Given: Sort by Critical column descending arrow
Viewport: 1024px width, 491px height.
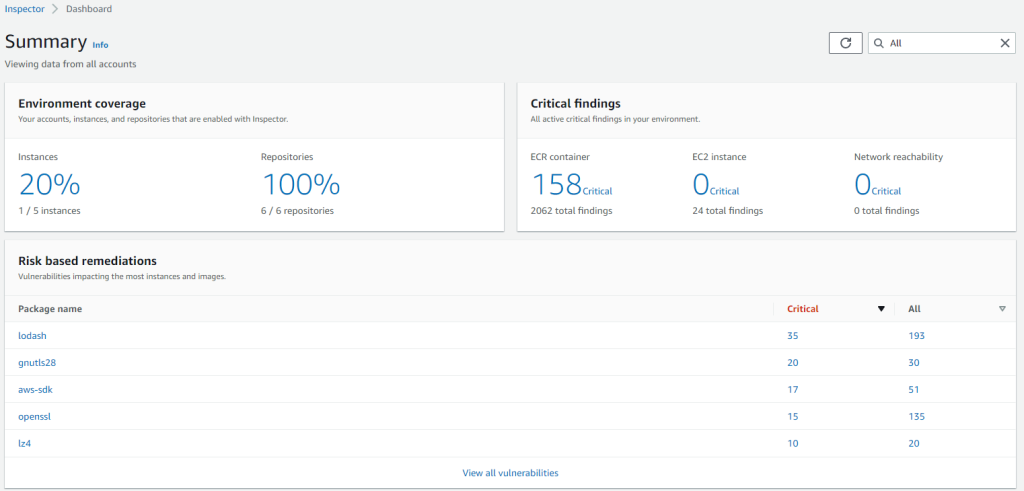Looking at the screenshot, I should 880,309.
